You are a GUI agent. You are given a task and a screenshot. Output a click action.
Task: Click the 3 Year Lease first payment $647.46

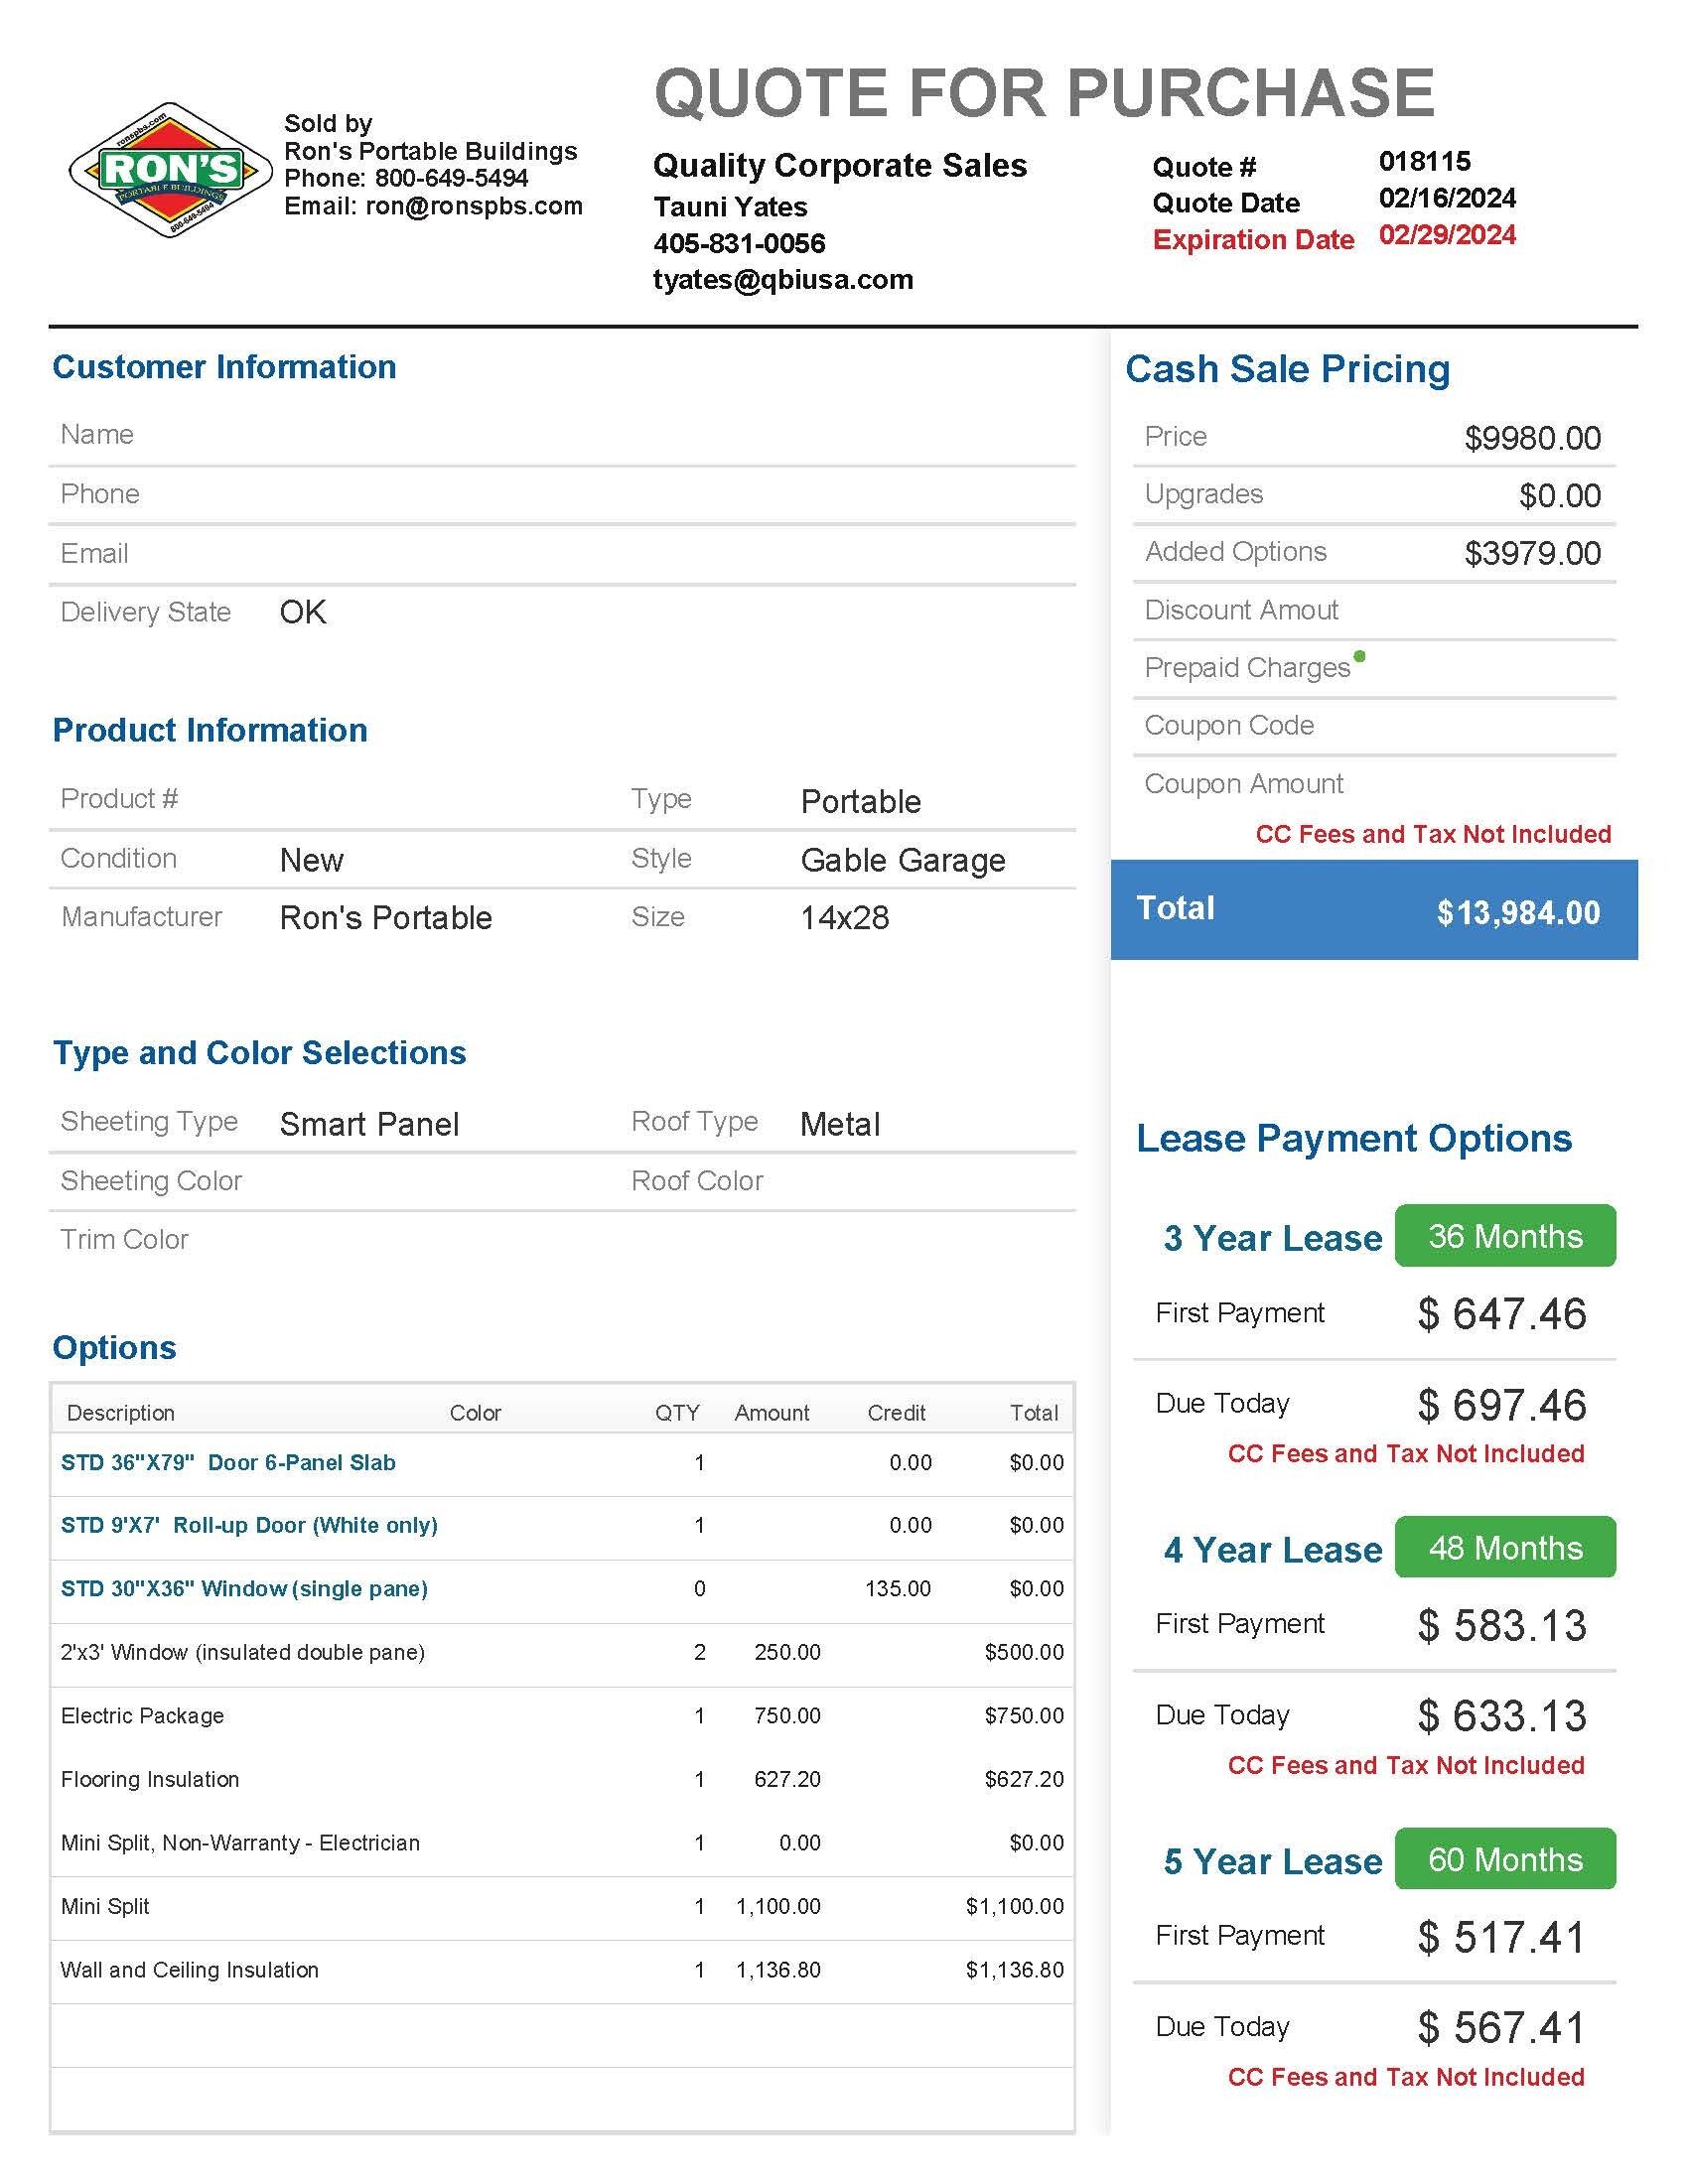(x=1502, y=1314)
